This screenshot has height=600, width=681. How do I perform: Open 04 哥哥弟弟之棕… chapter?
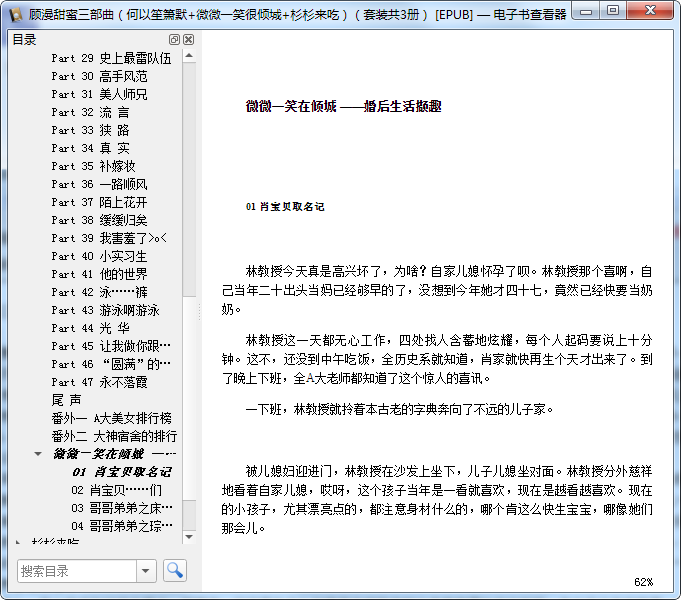click(122, 526)
